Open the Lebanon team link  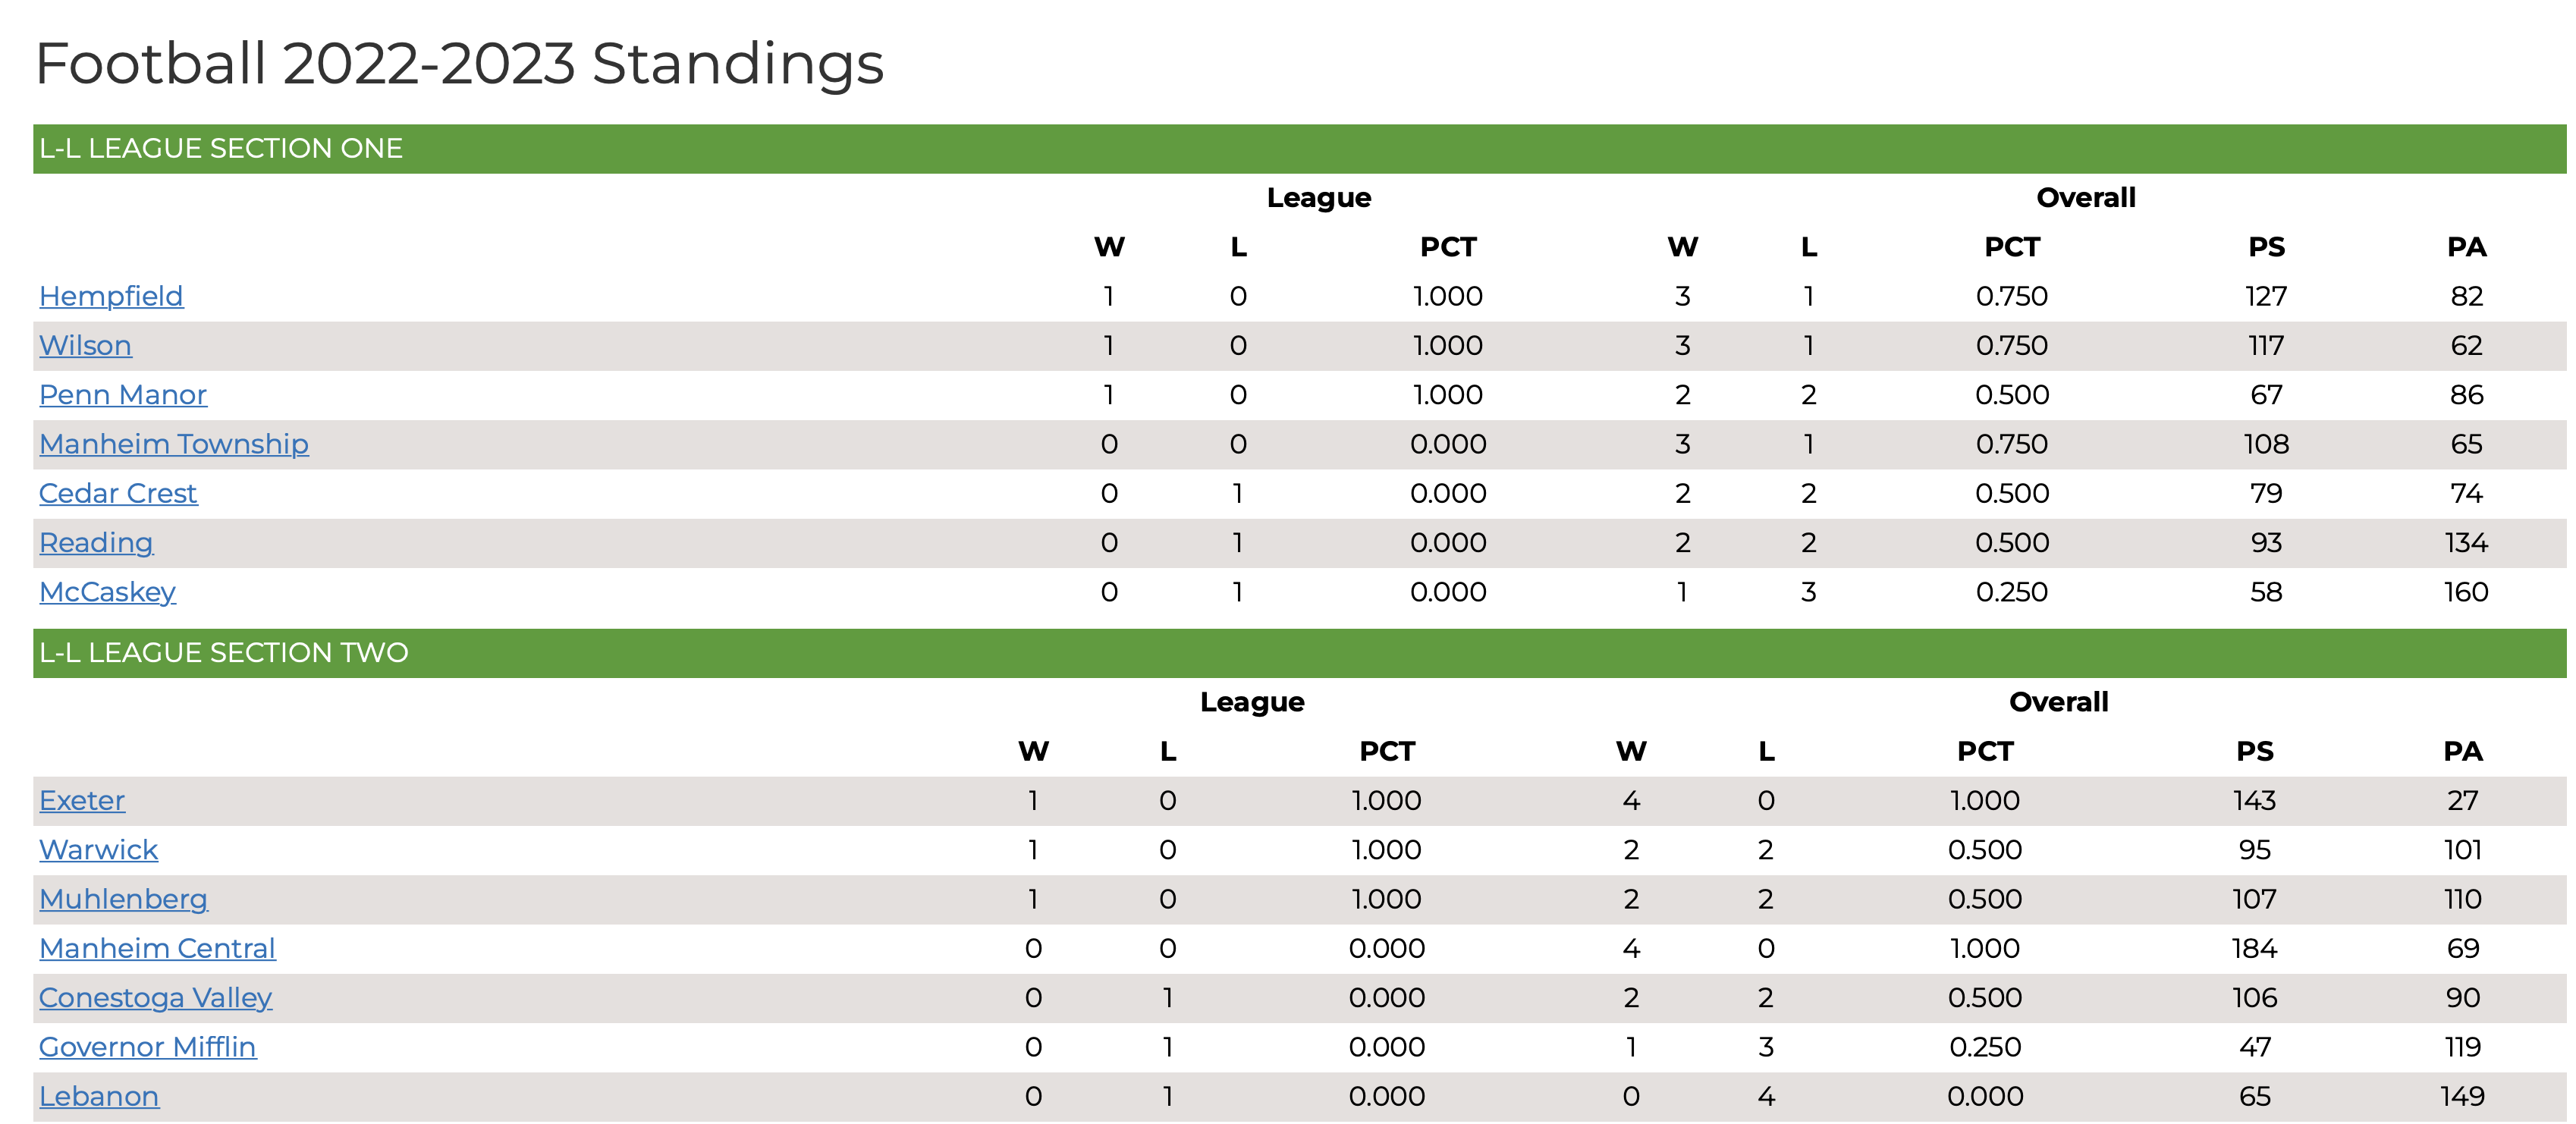click(99, 1096)
